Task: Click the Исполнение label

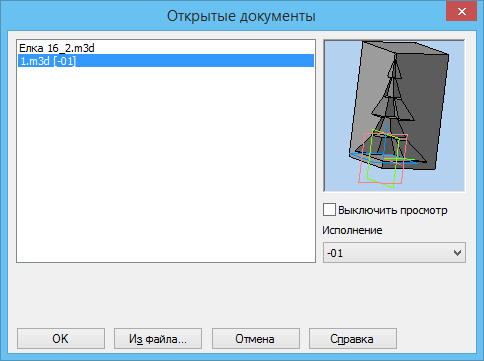Action: pyautogui.click(x=352, y=230)
